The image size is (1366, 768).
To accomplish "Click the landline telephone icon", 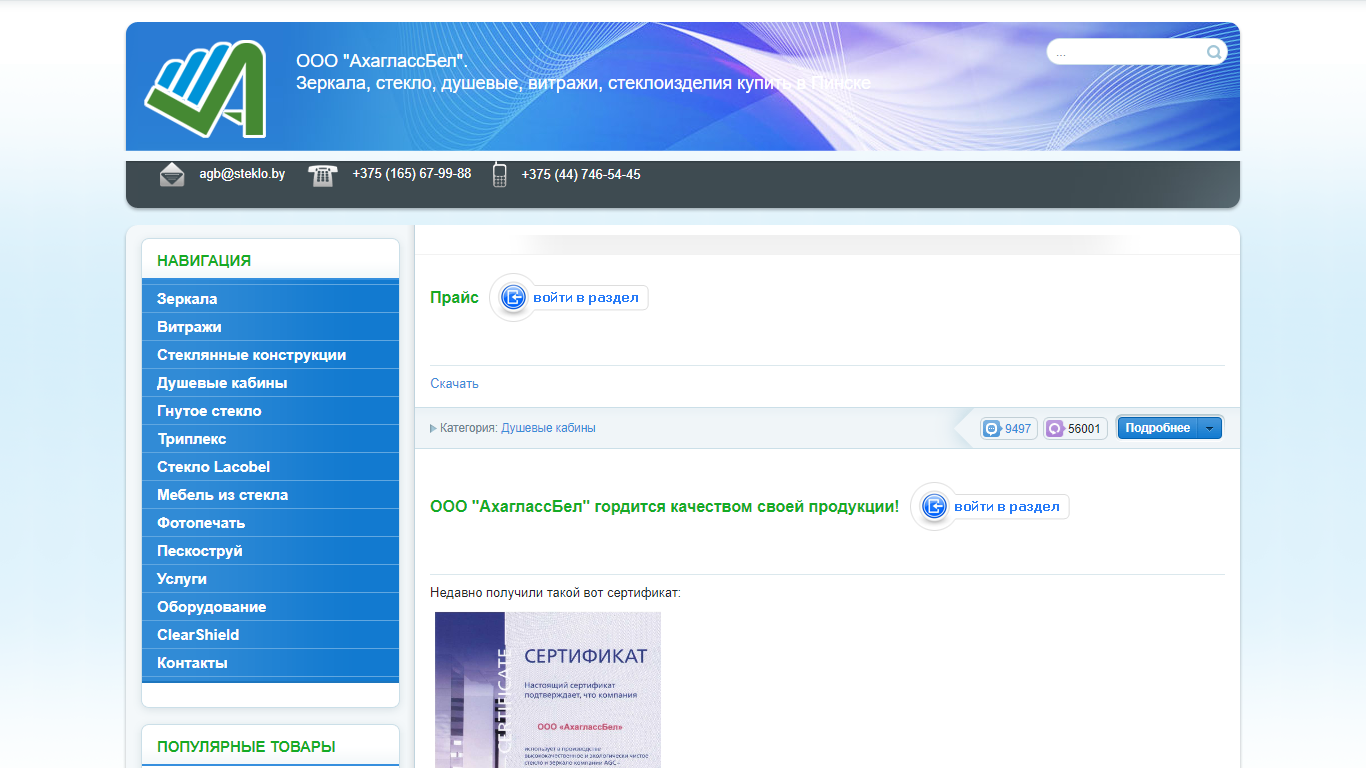I will click(x=323, y=175).
